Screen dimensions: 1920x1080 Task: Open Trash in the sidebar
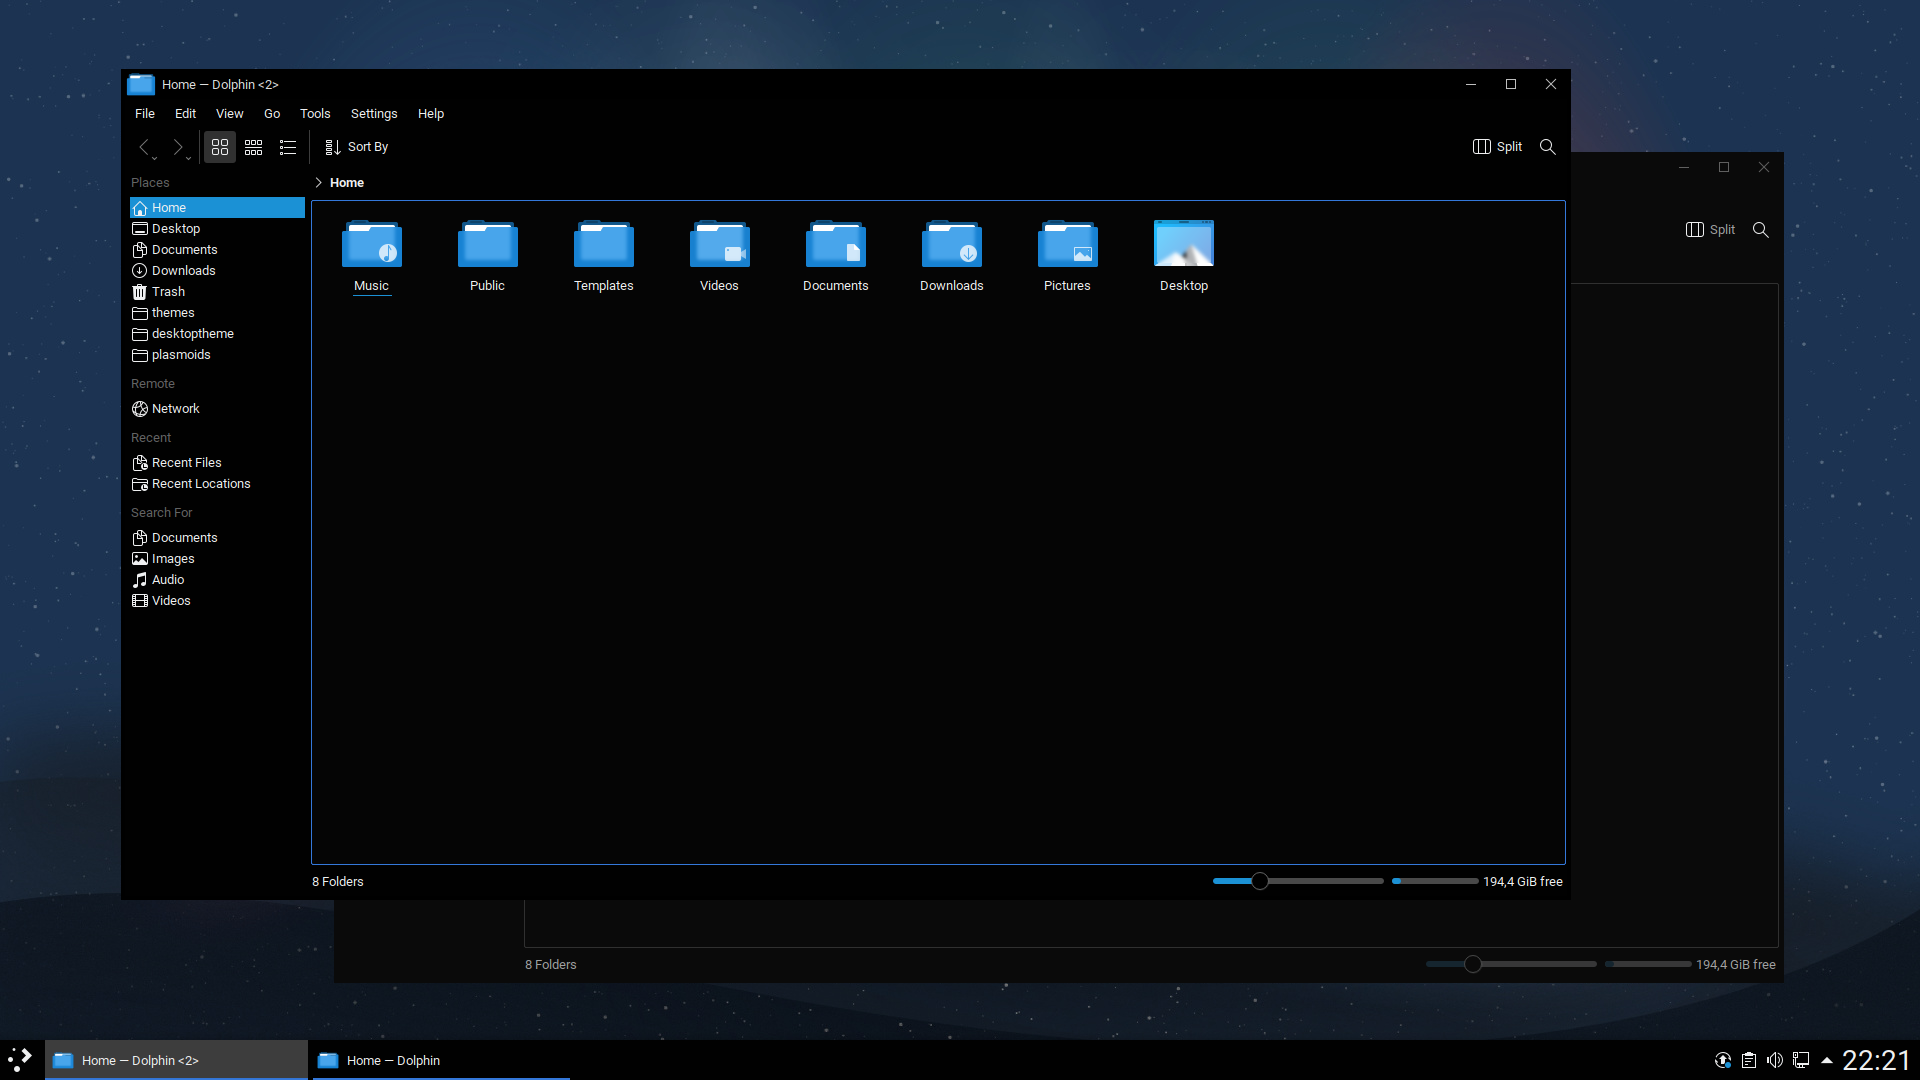[x=217, y=292]
